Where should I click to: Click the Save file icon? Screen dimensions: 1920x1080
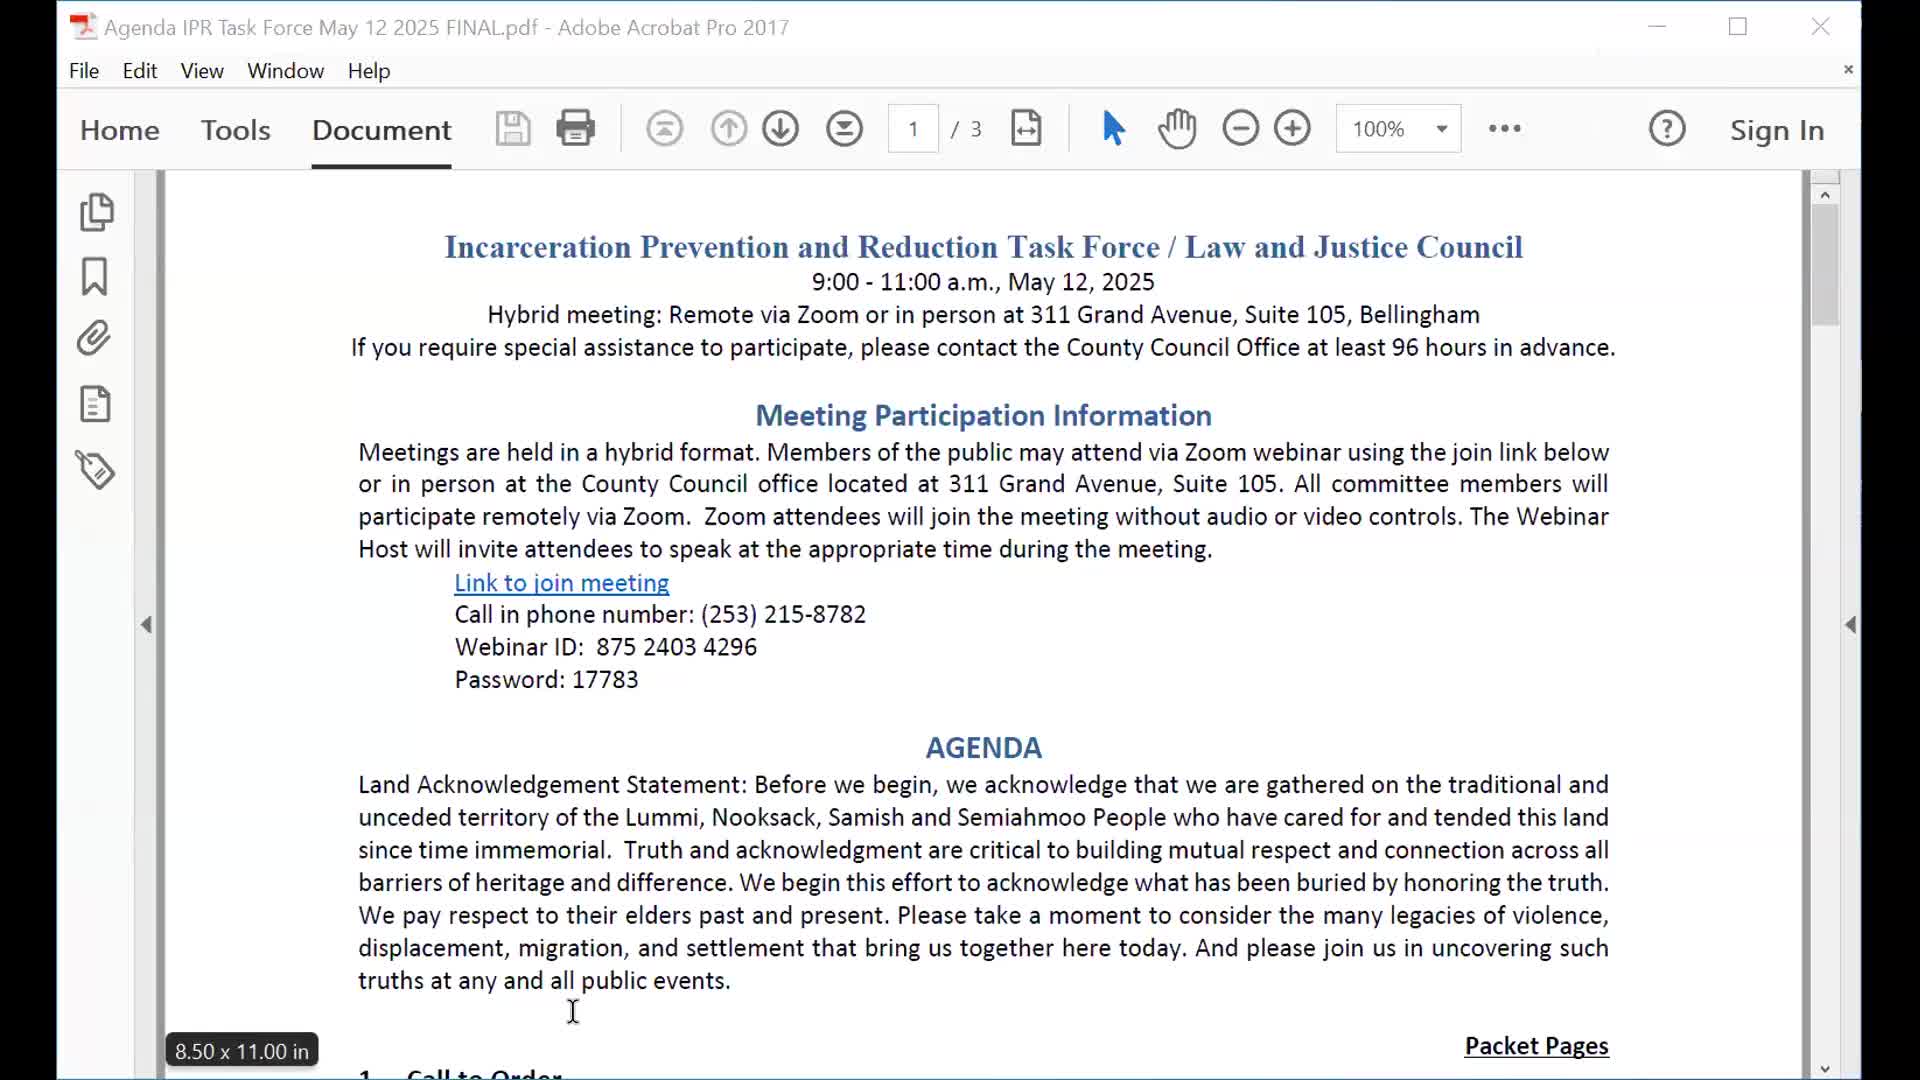[x=512, y=128]
